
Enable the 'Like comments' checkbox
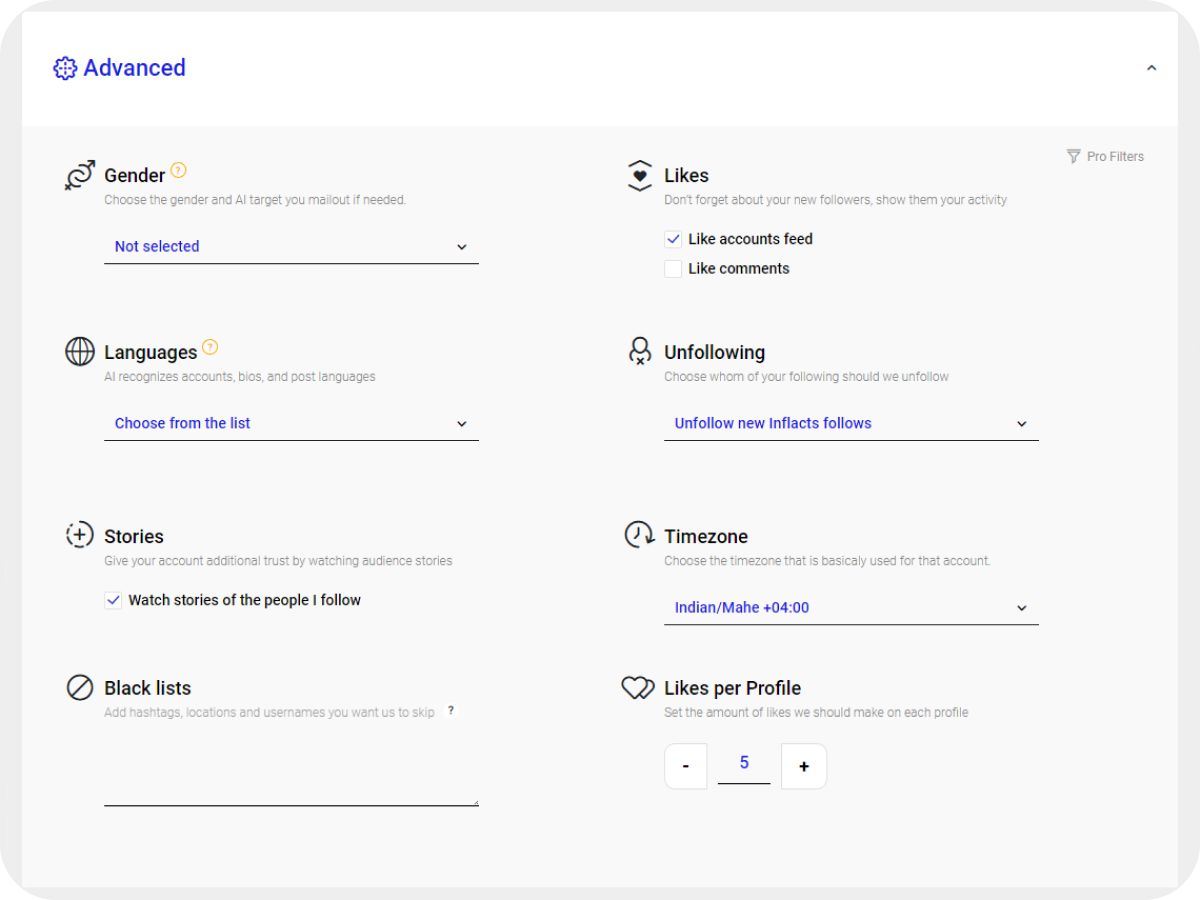673,269
